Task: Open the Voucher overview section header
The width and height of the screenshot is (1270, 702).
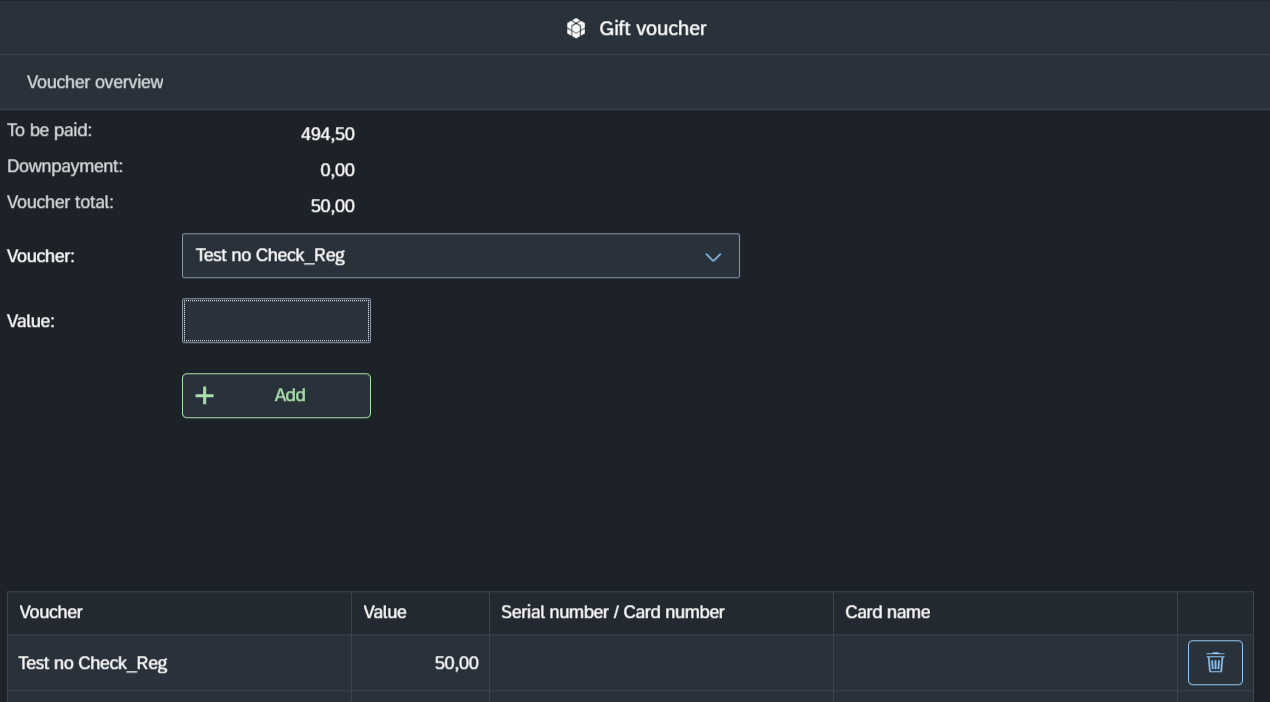Action: click(95, 82)
